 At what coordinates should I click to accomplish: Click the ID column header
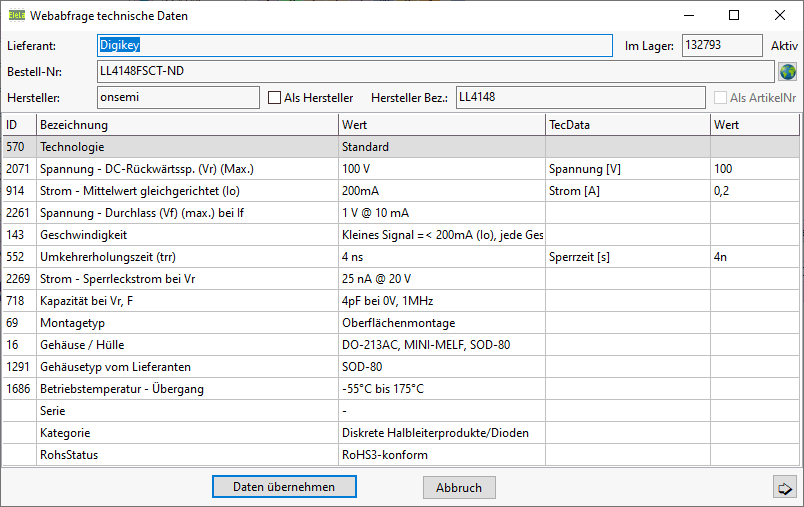18,125
